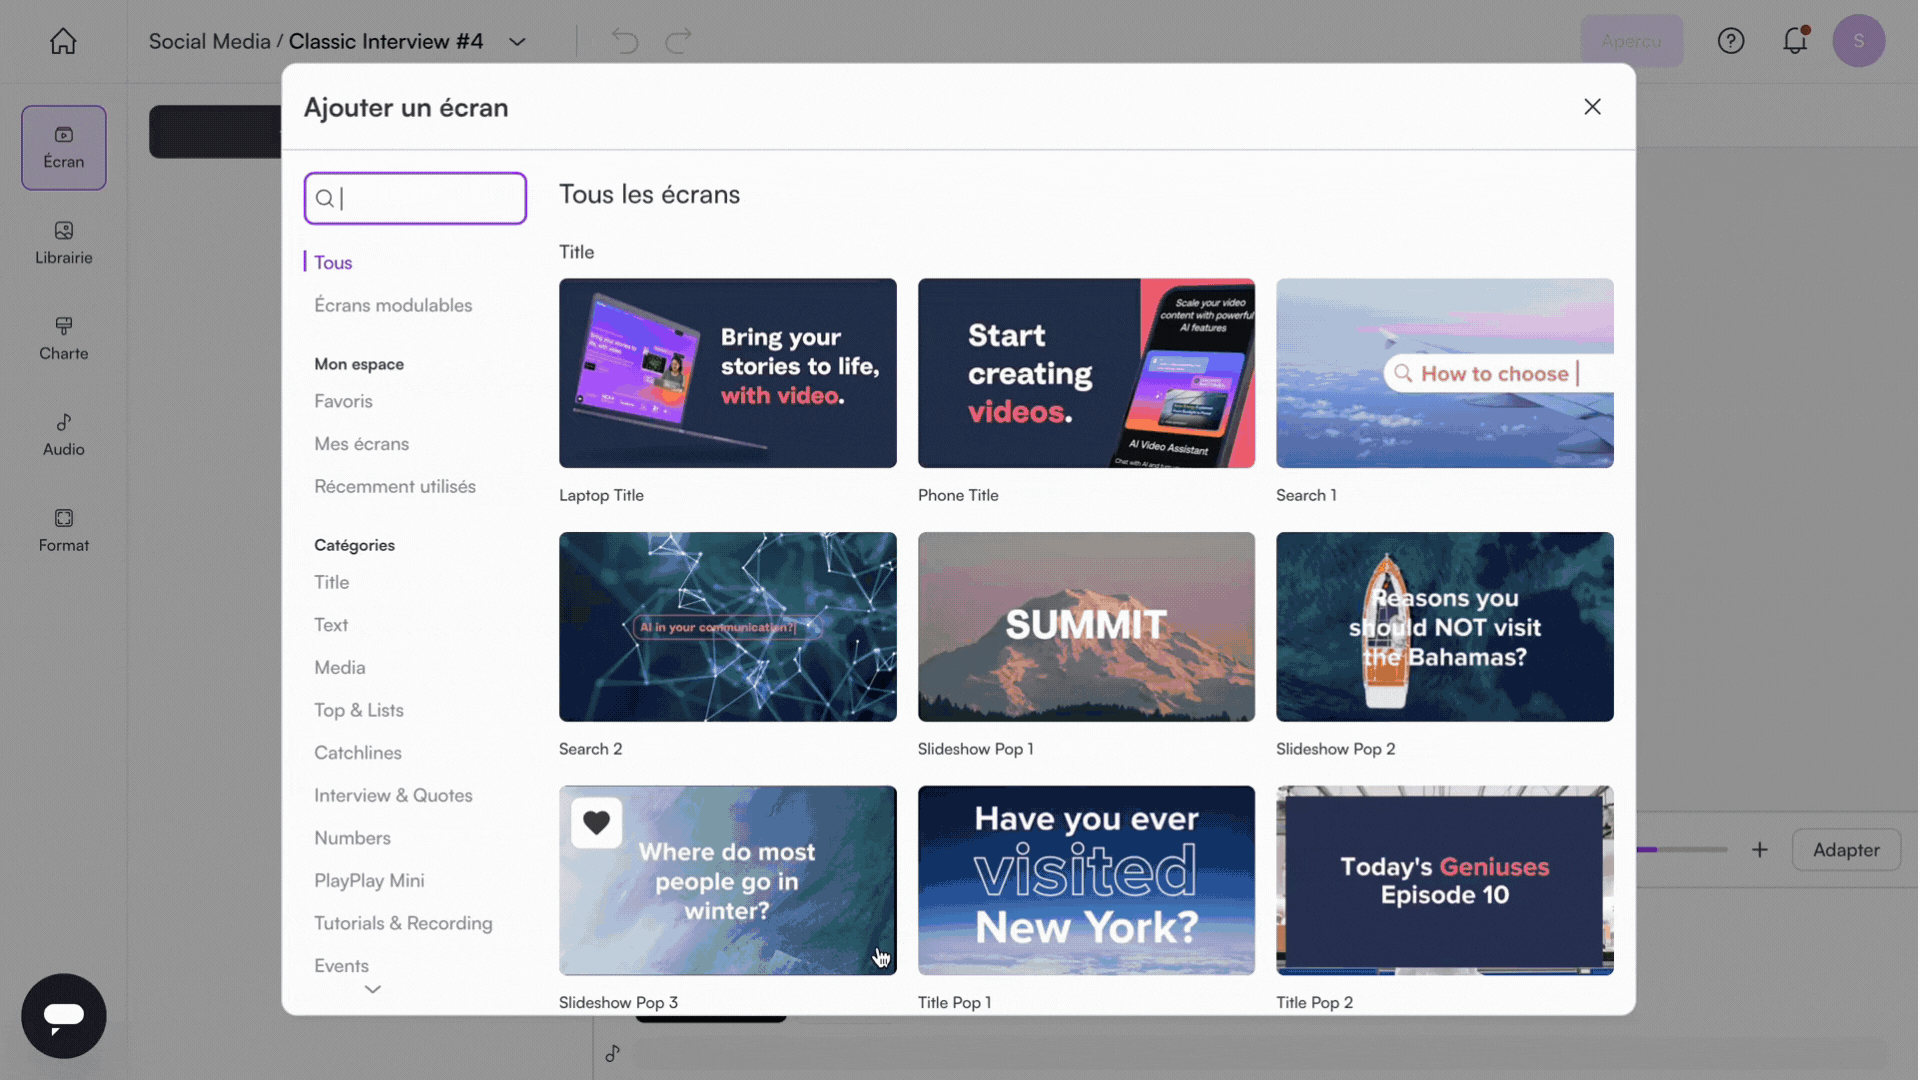Open the Format sidebar panel
Viewport: 1920px width, 1080px height.
[x=63, y=530]
